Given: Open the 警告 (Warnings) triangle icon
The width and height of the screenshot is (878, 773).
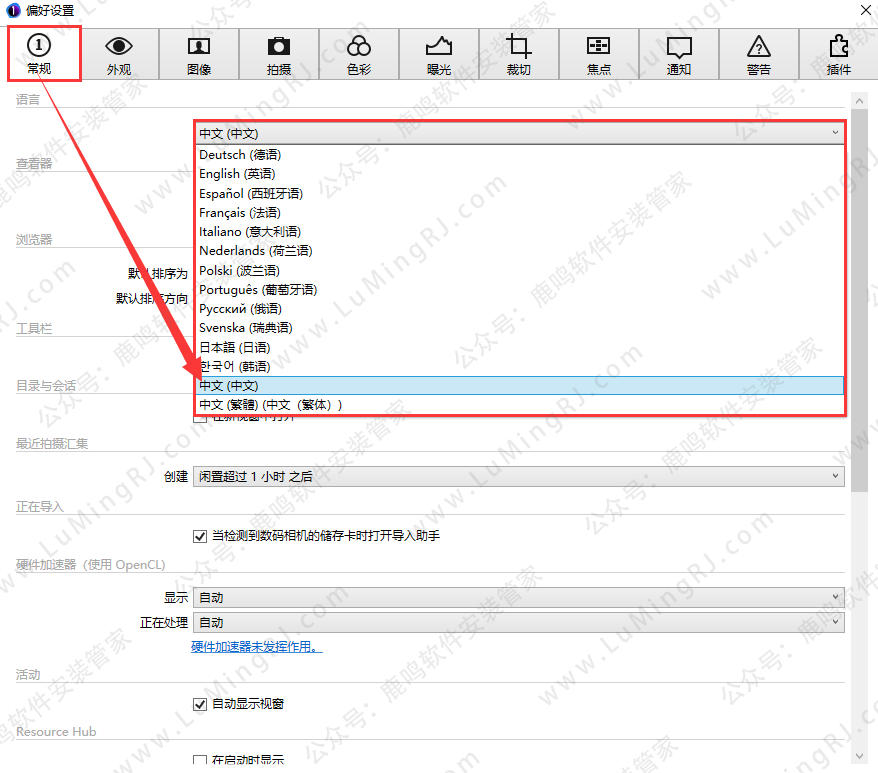Looking at the screenshot, I should [x=759, y=54].
